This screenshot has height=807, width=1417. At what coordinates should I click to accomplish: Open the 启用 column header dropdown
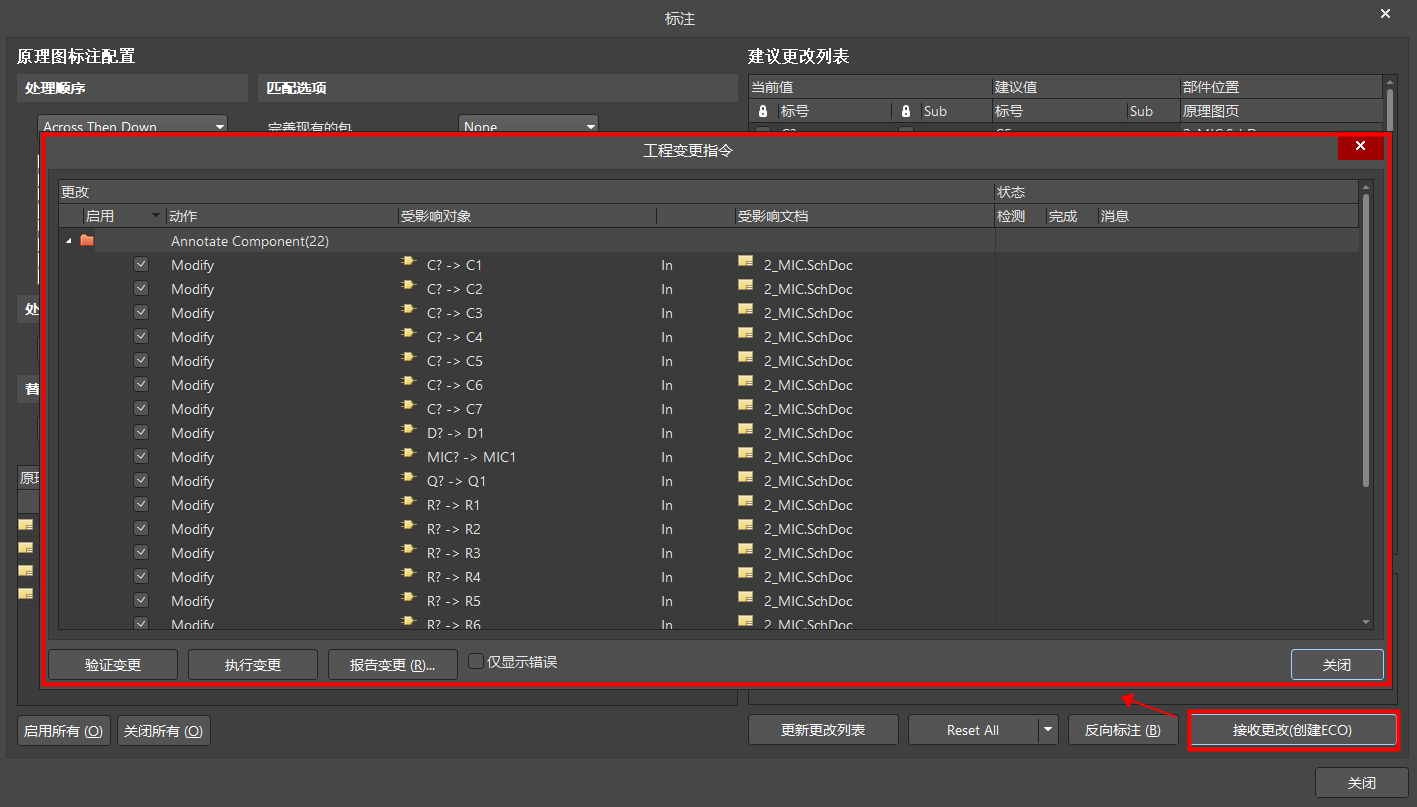pos(155,216)
